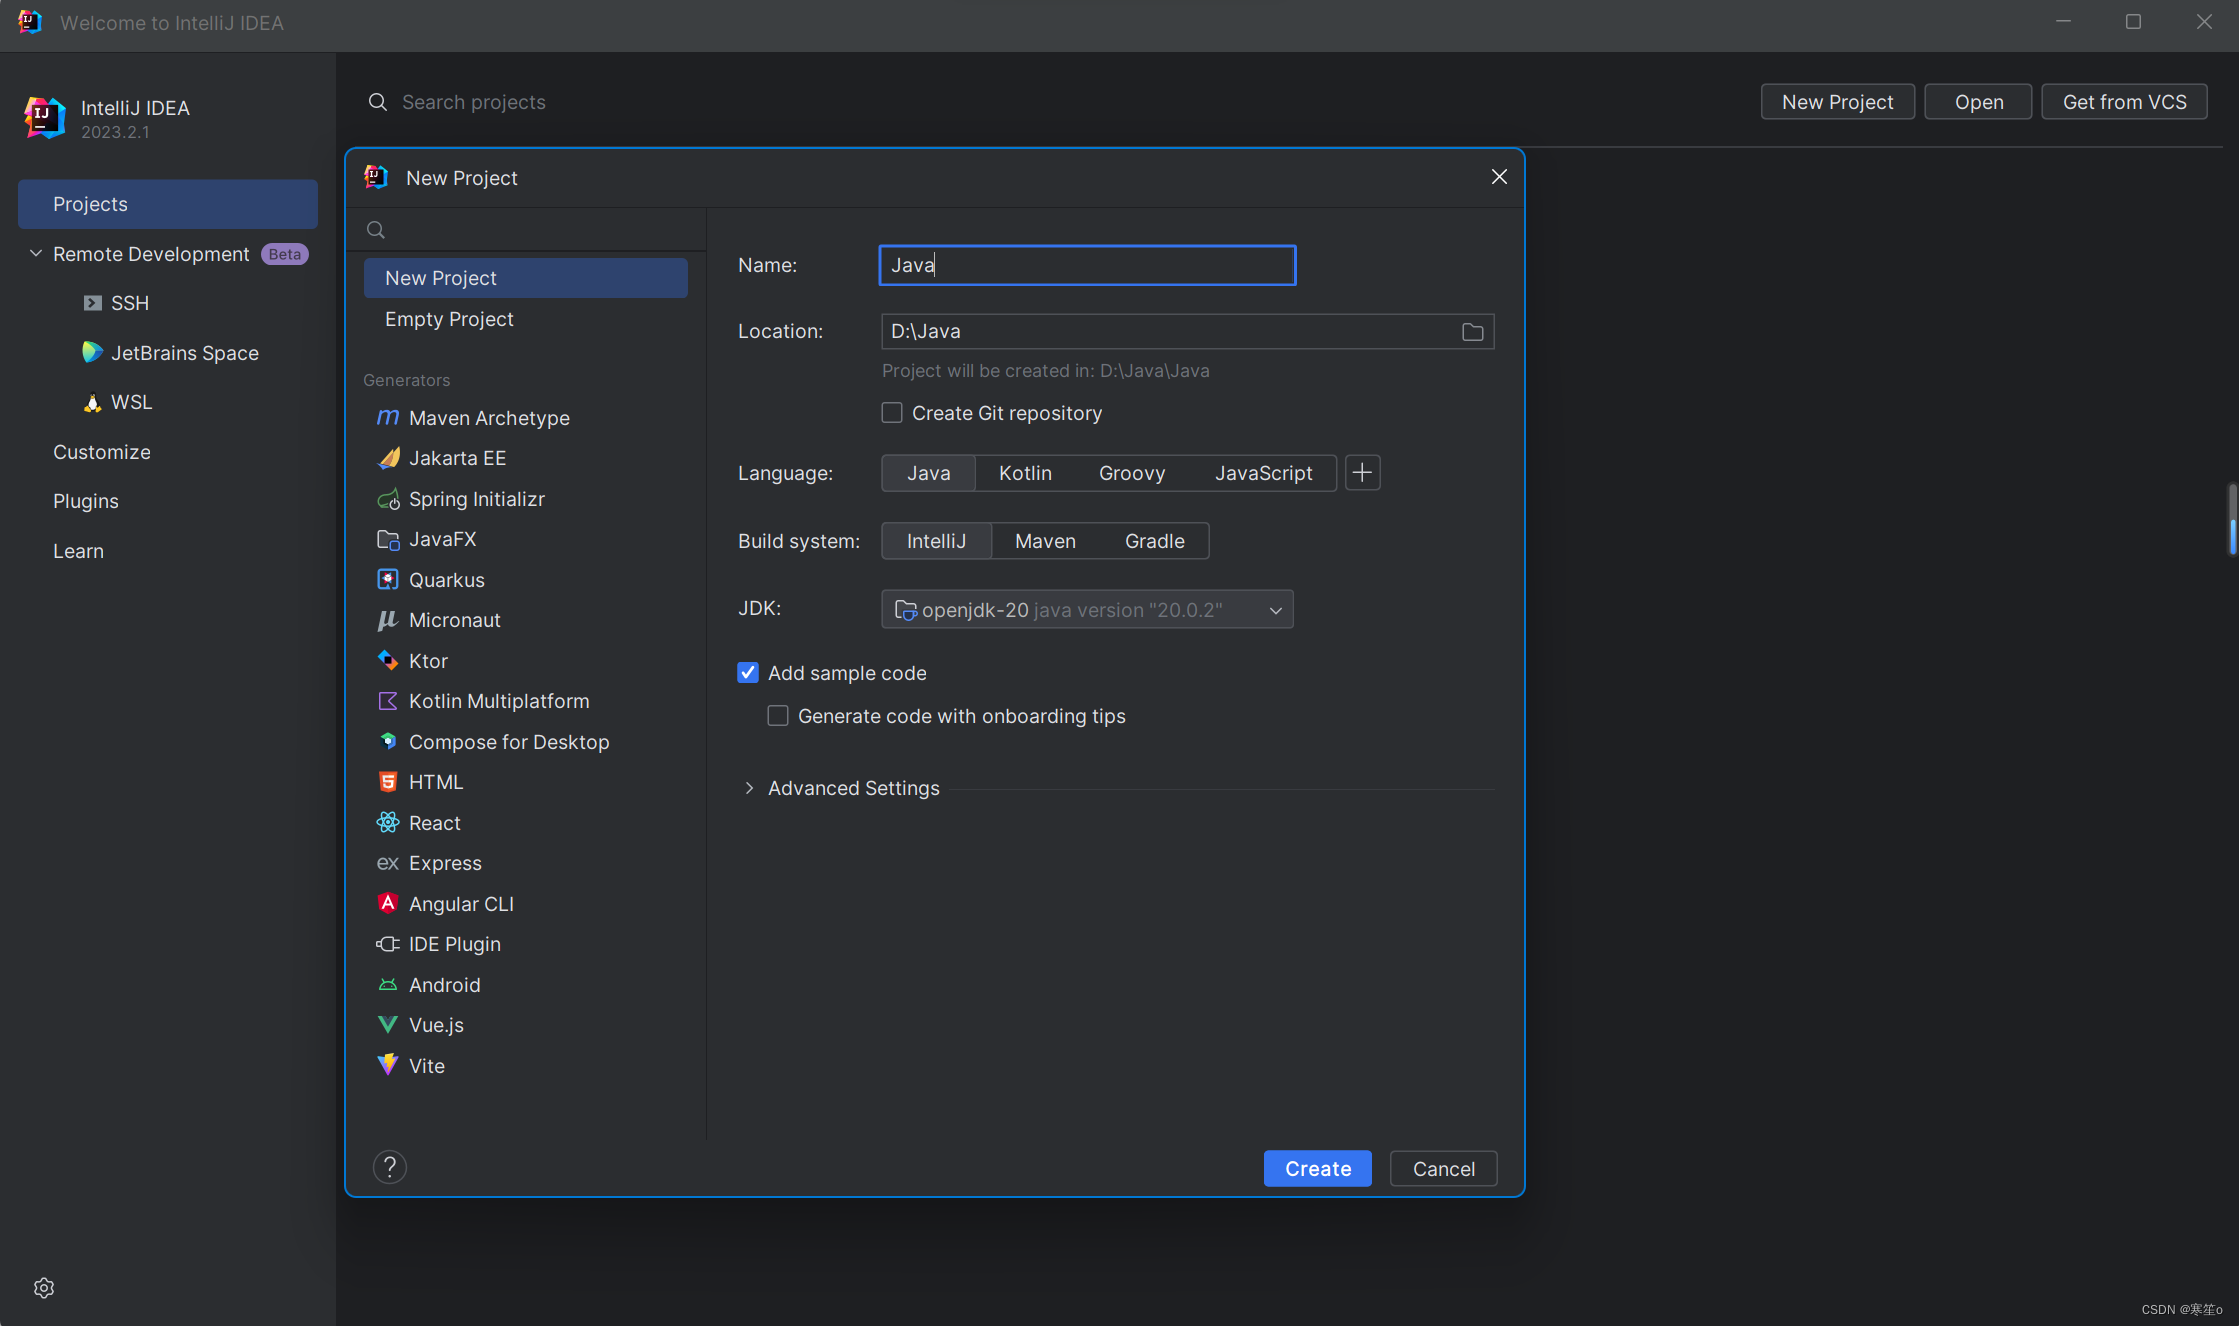This screenshot has width=2239, height=1326.
Task: Select Kotlin language option
Action: coord(1025,473)
